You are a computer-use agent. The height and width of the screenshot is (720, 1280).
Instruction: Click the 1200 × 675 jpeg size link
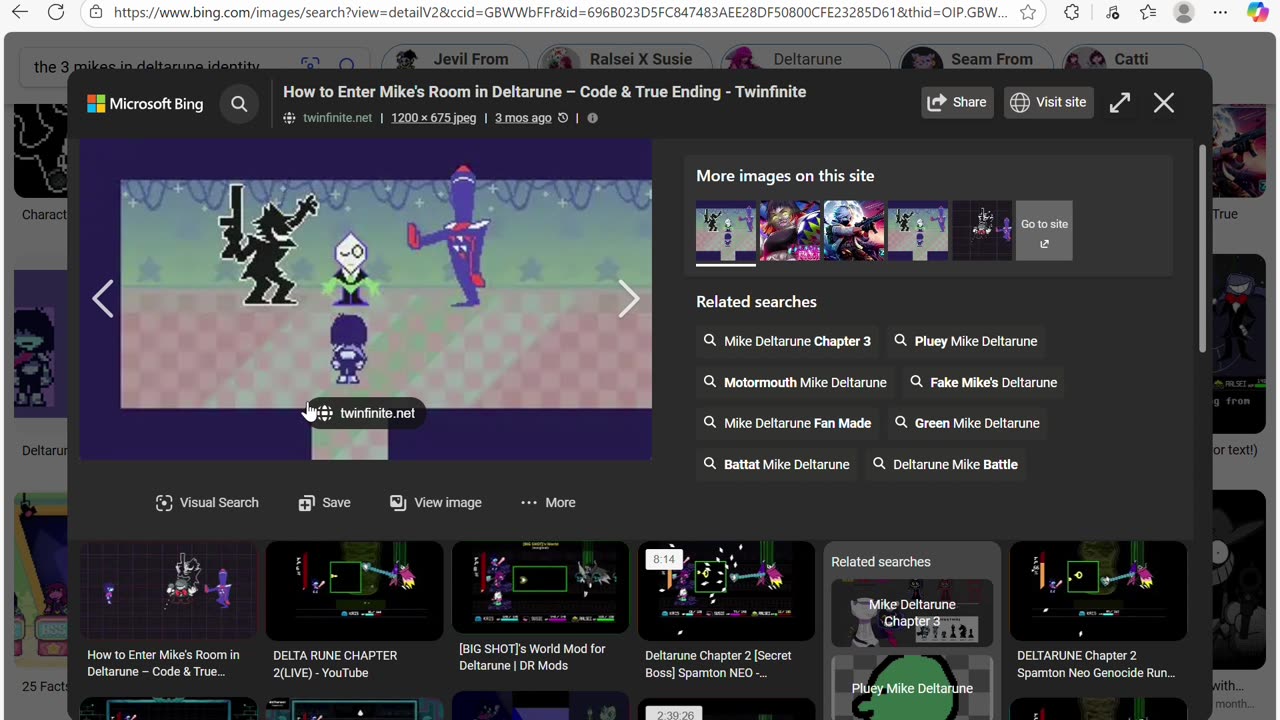[x=434, y=118]
